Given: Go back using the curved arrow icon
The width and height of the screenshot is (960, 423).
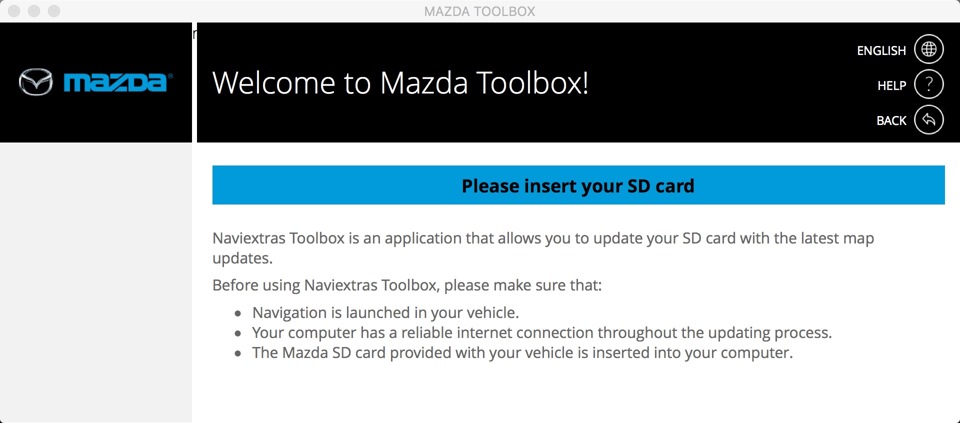Looking at the screenshot, I should click(929, 121).
